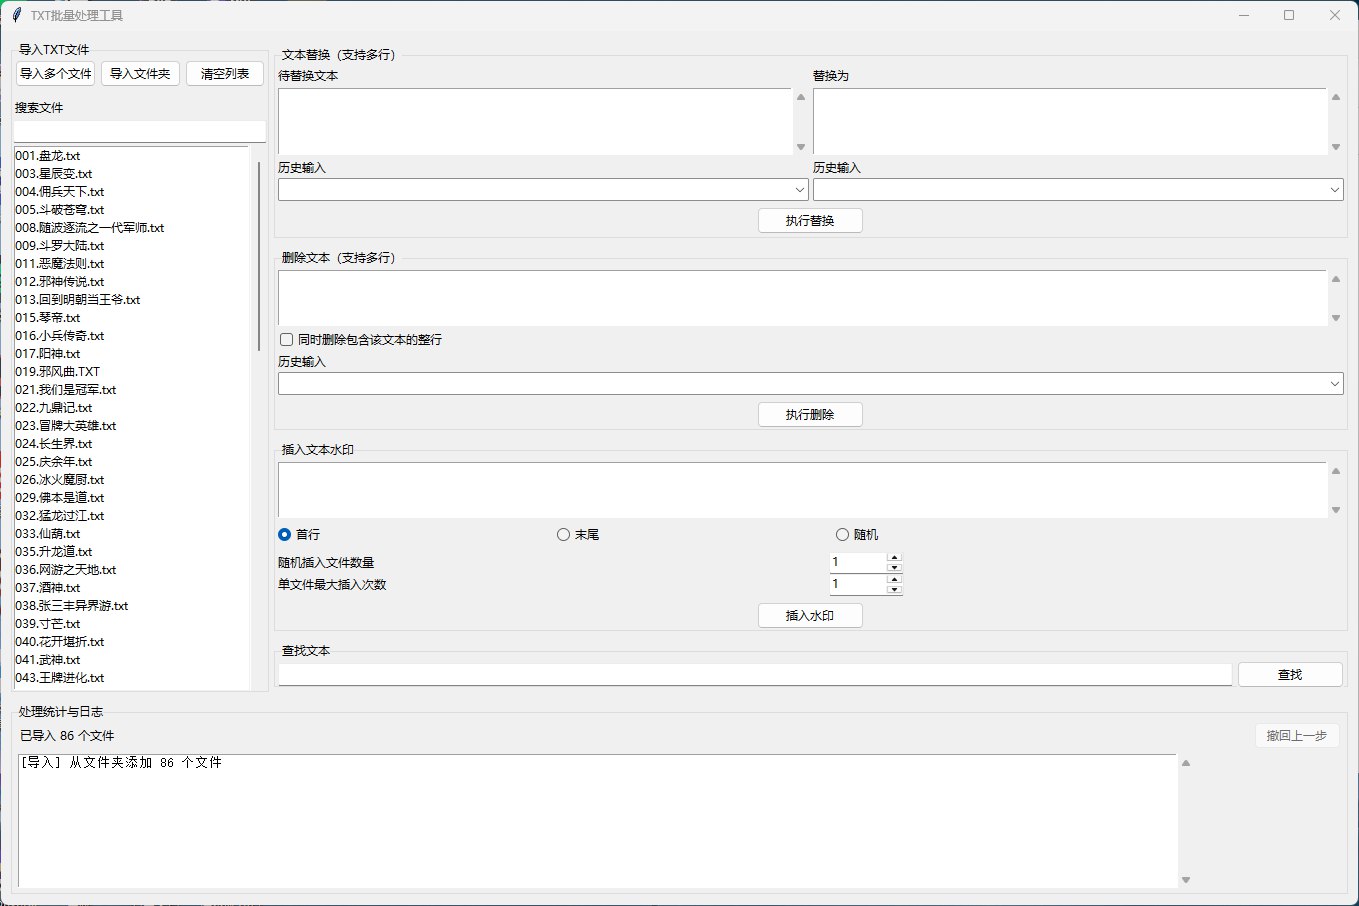The height and width of the screenshot is (906, 1359).
Task: Click scroll-up arrow of 替换为 text box
Action: click(x=1336, y=97)
